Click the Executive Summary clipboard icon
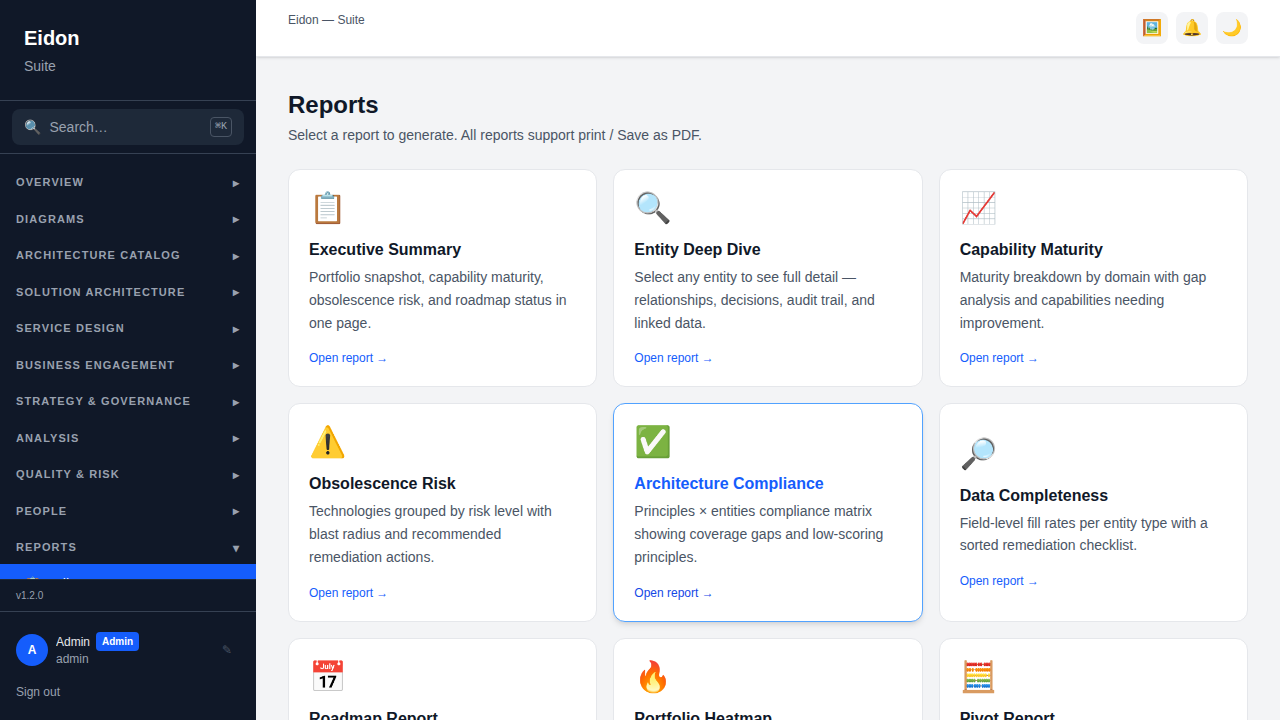Screen dimensions: 1280x720 pos(327,208)
